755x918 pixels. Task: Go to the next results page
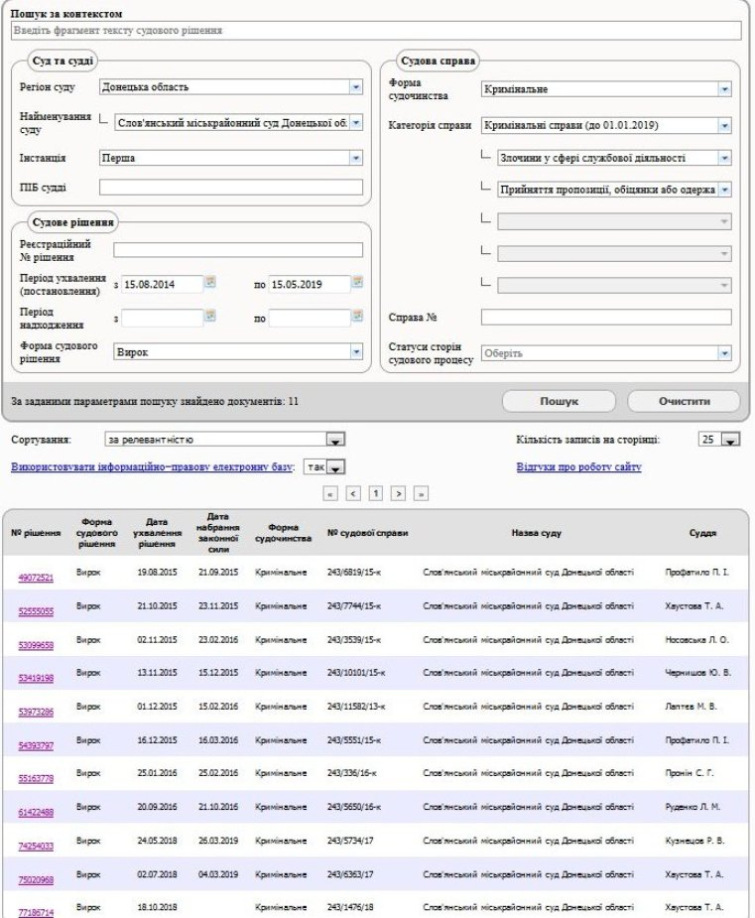pyautogui.click(x=399, y=493)
